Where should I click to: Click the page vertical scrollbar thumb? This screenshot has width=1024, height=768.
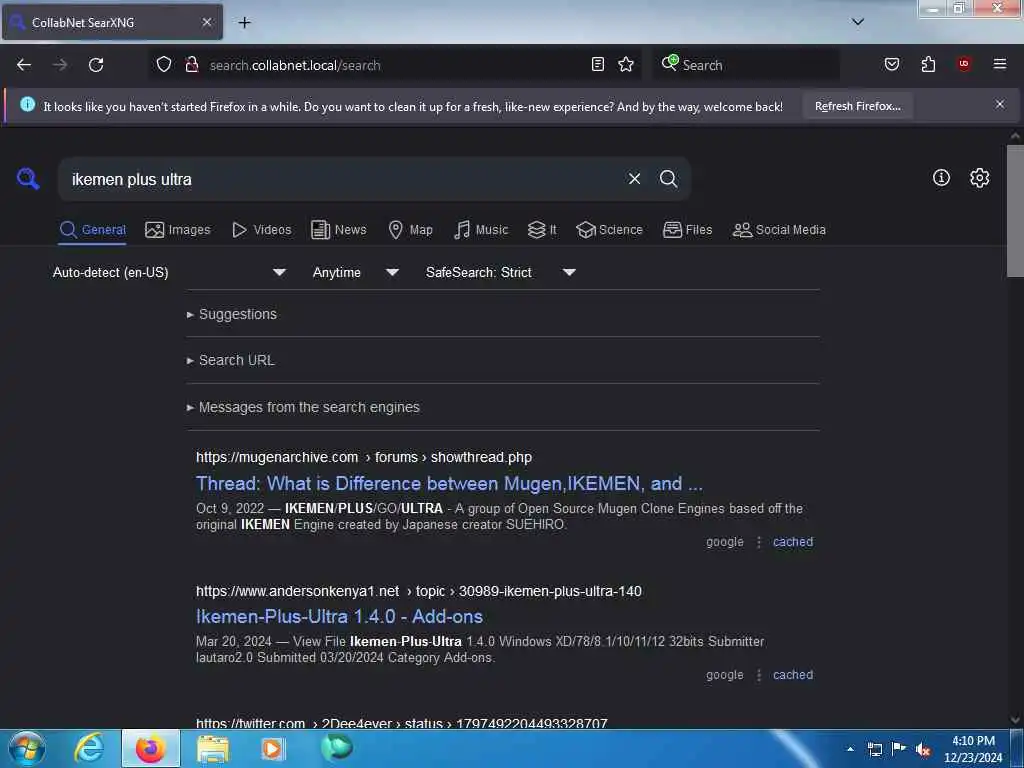point(1014,210)
